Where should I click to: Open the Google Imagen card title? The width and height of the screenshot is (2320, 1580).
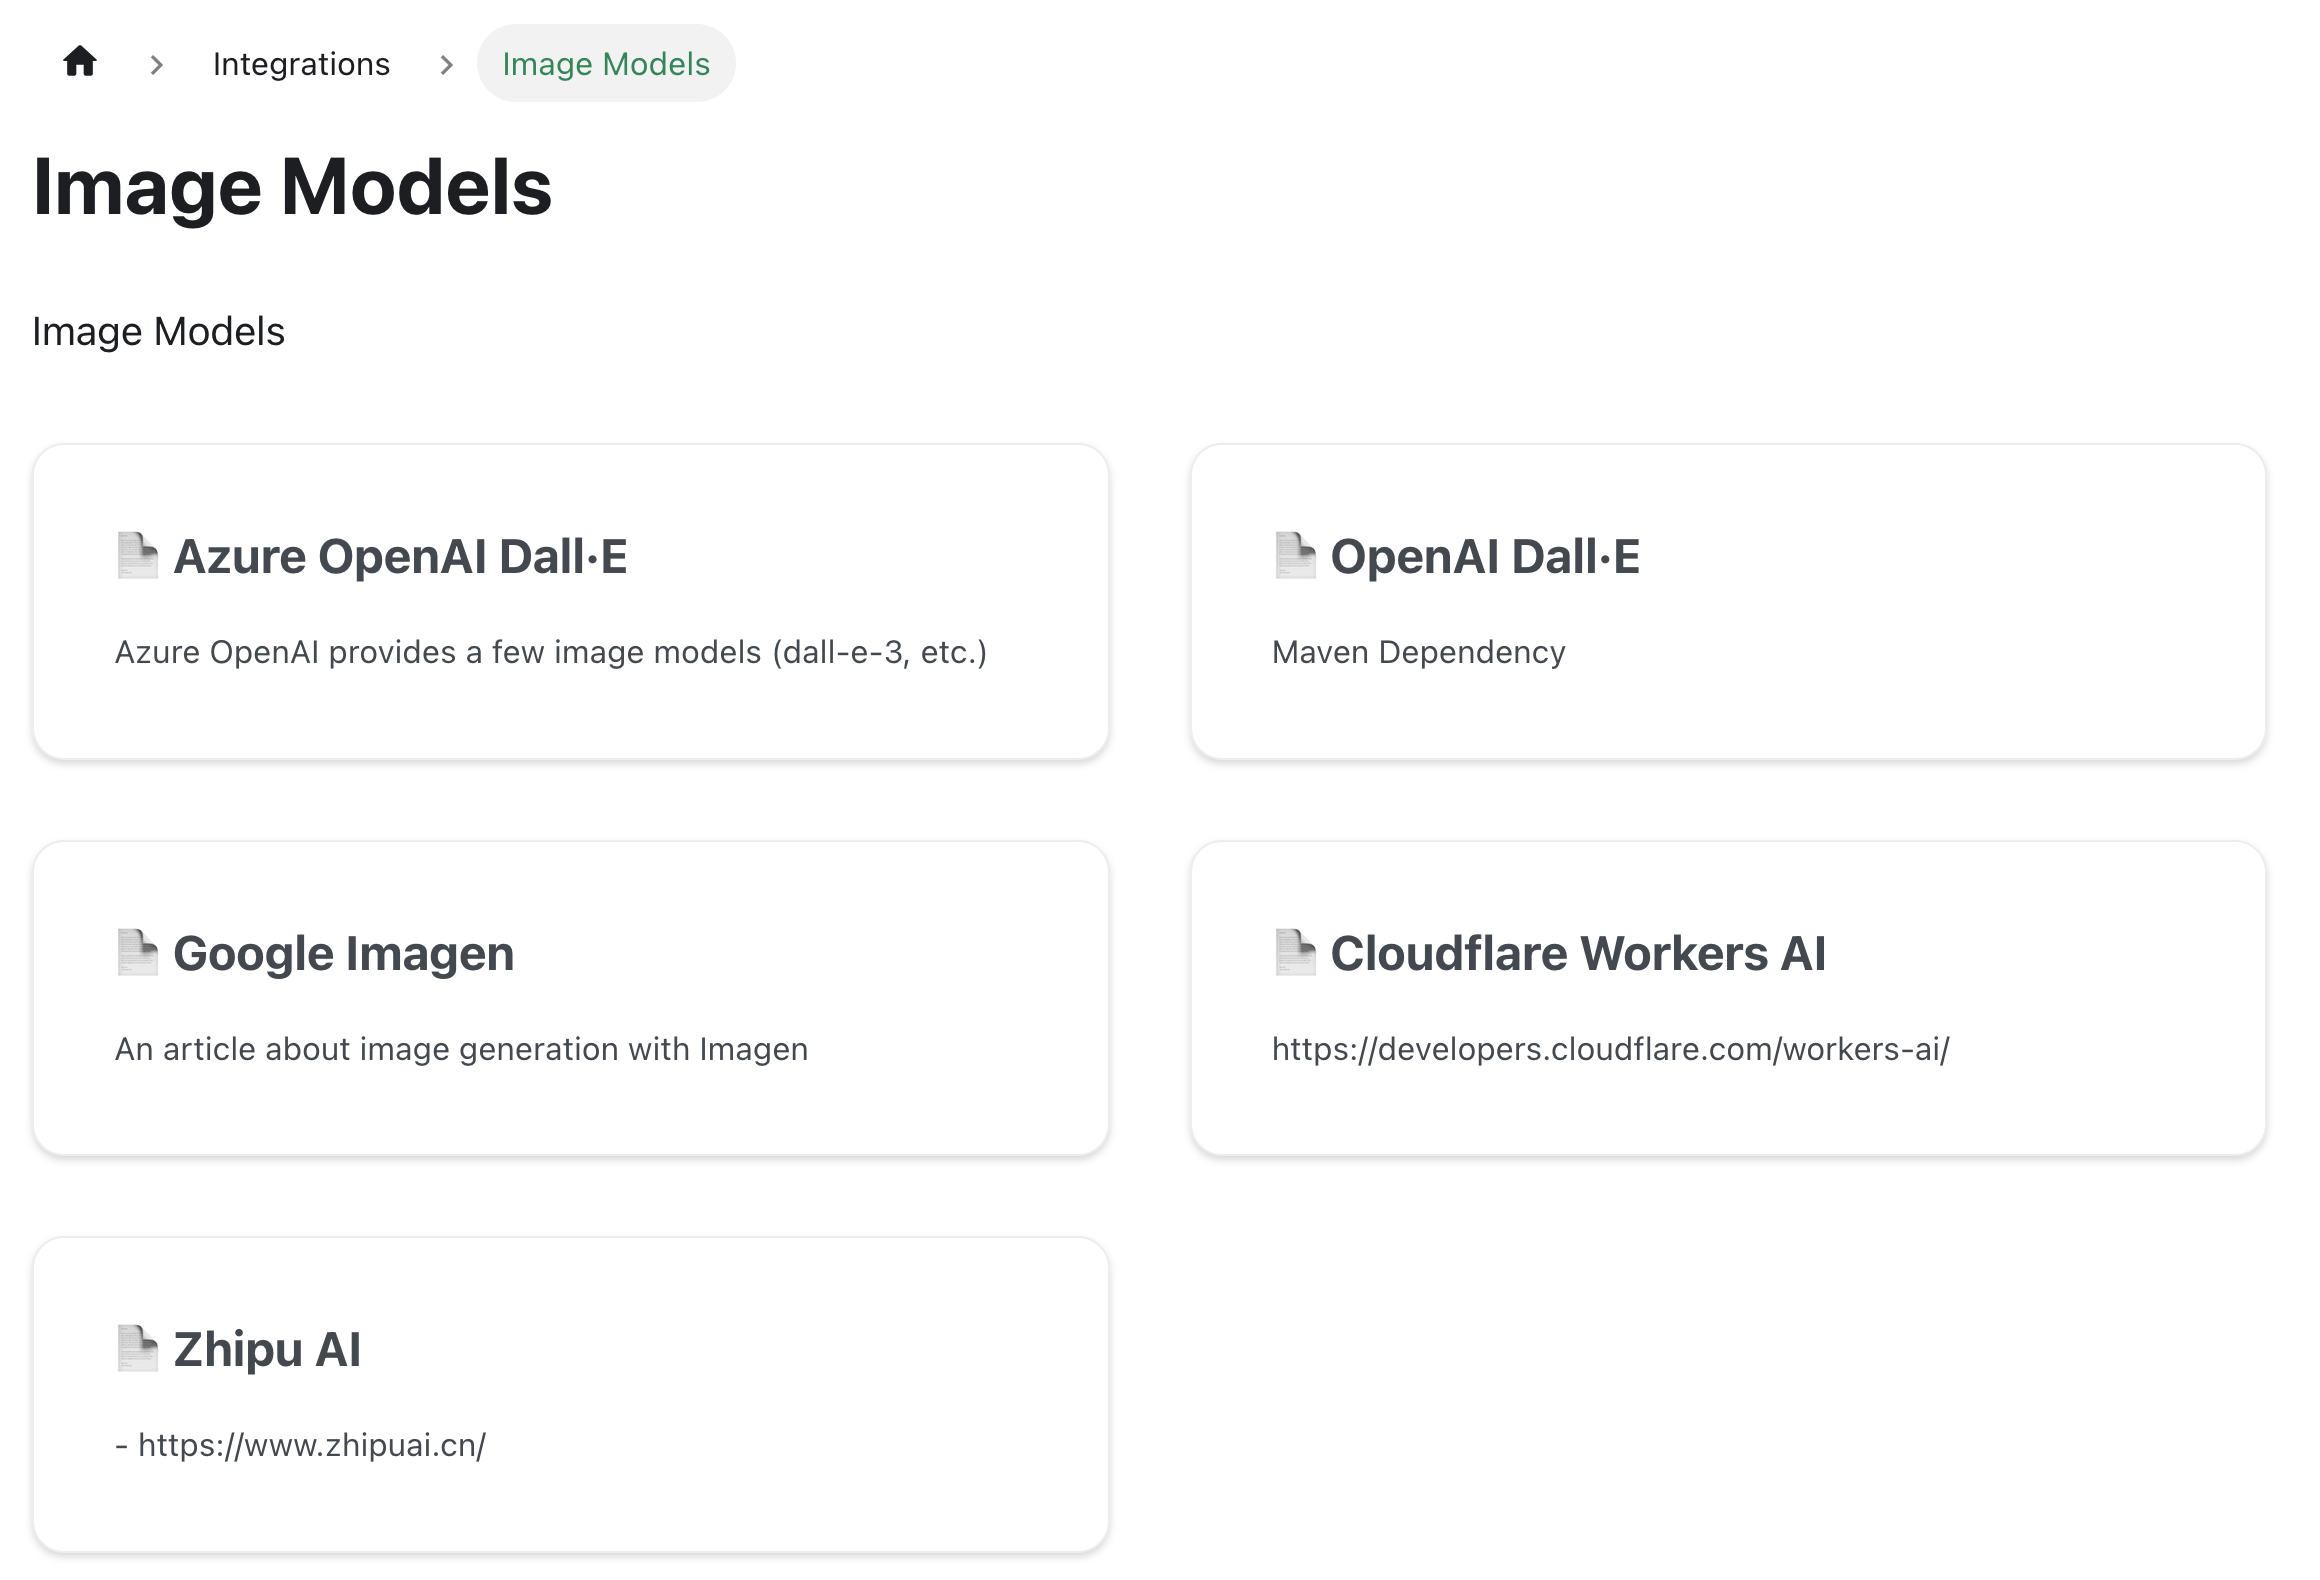pos(343,953)
